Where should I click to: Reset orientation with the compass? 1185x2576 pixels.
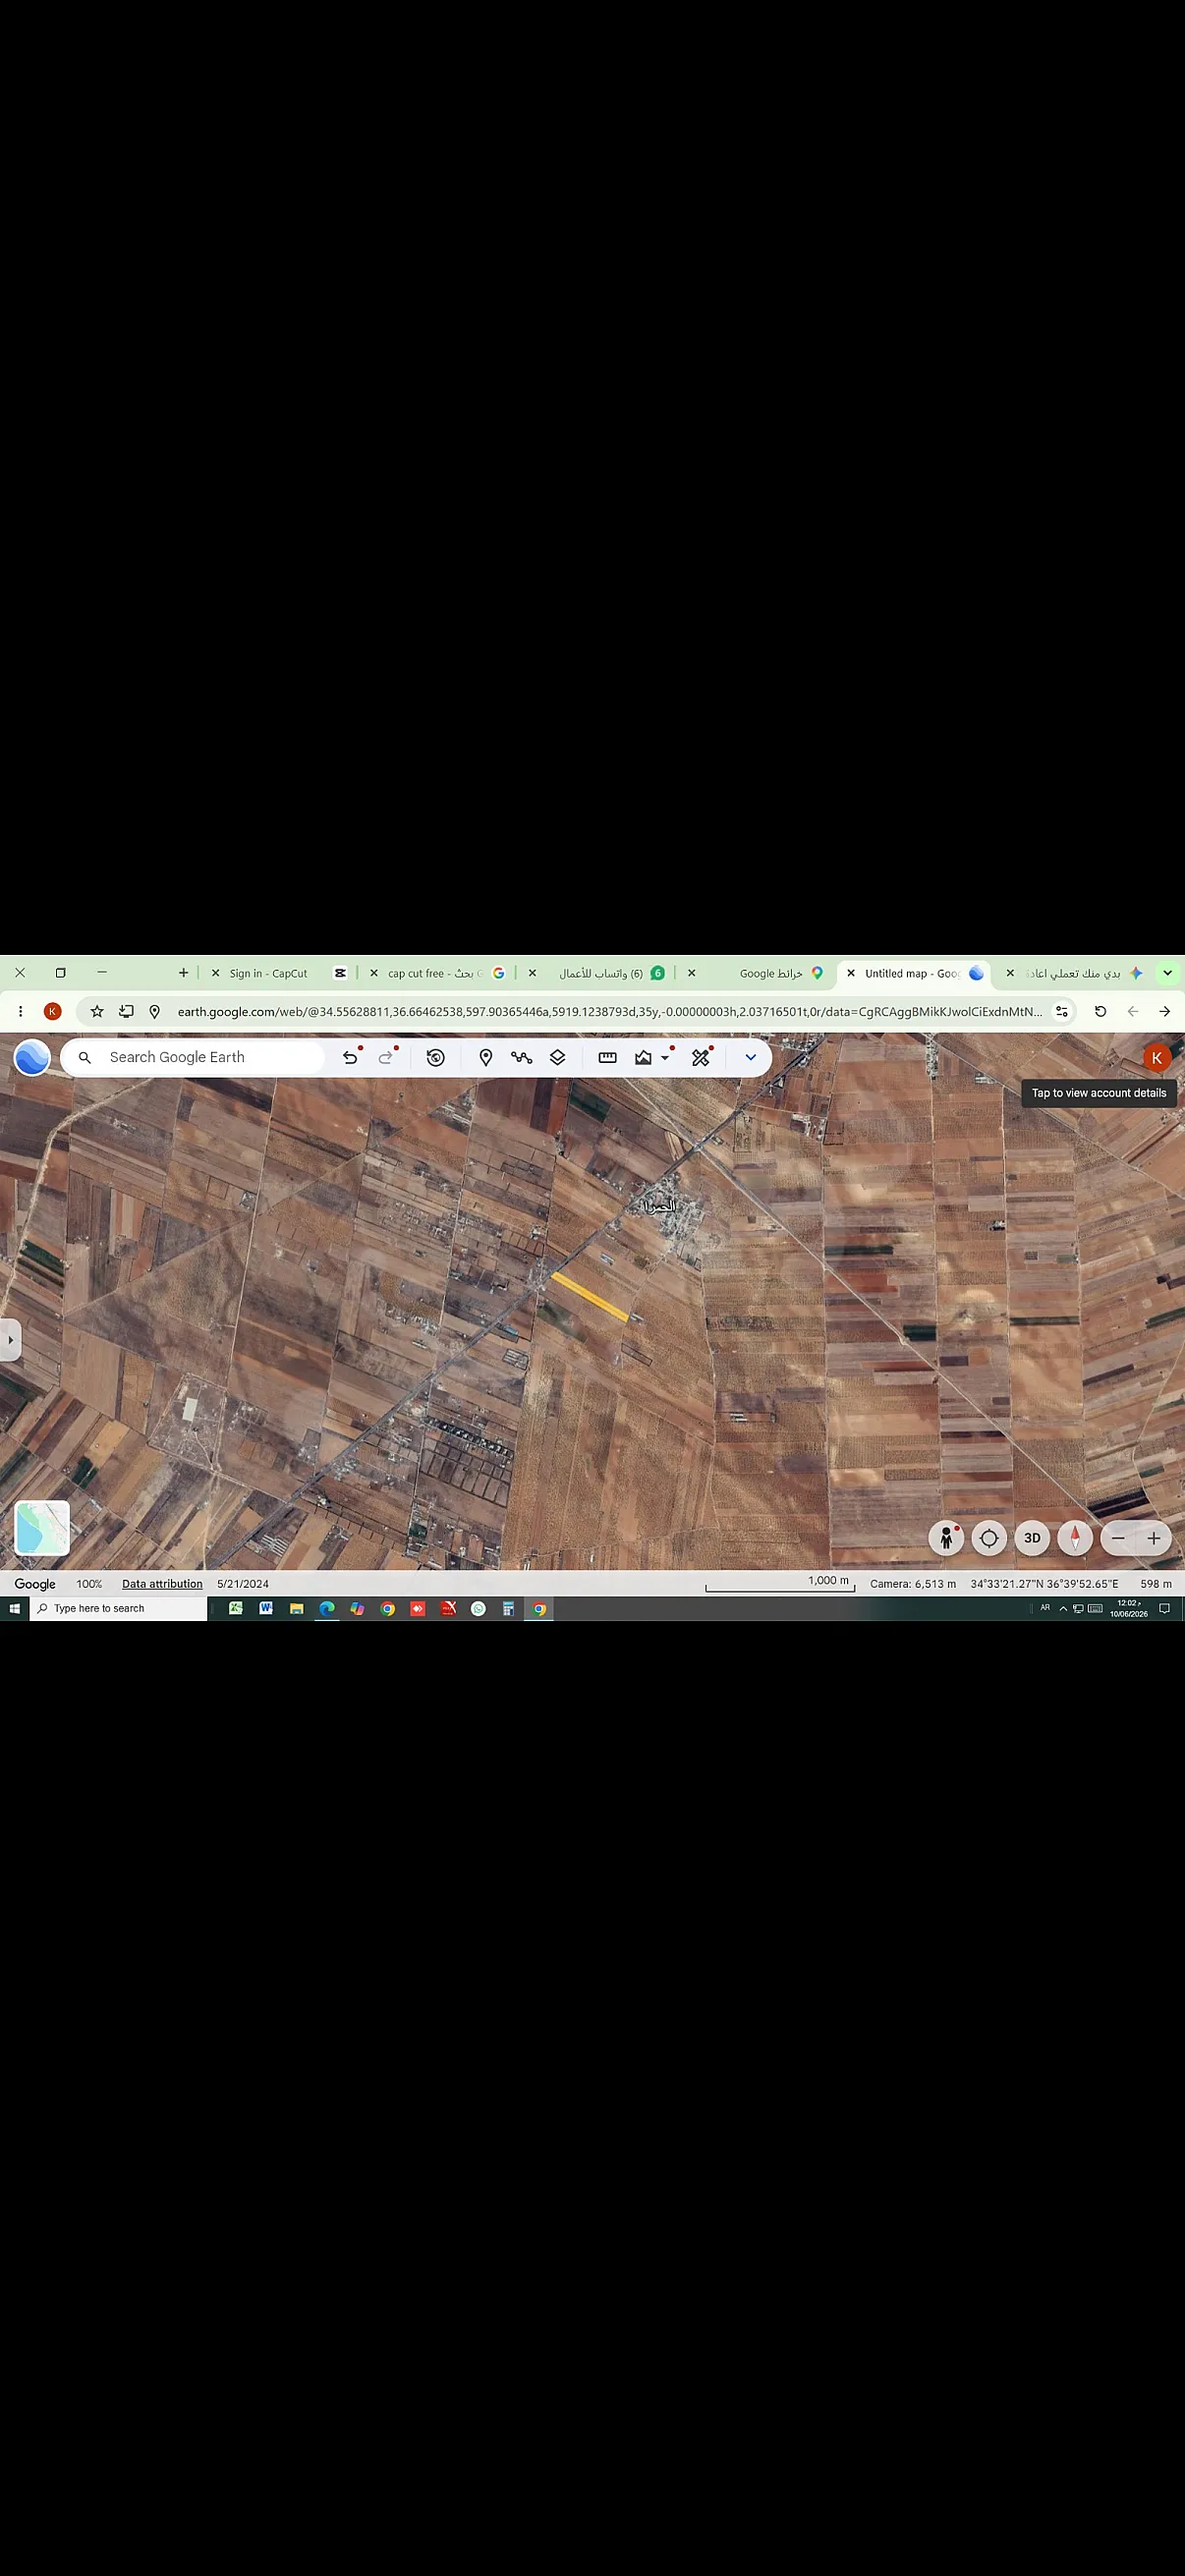(x=1075, y=1538)
